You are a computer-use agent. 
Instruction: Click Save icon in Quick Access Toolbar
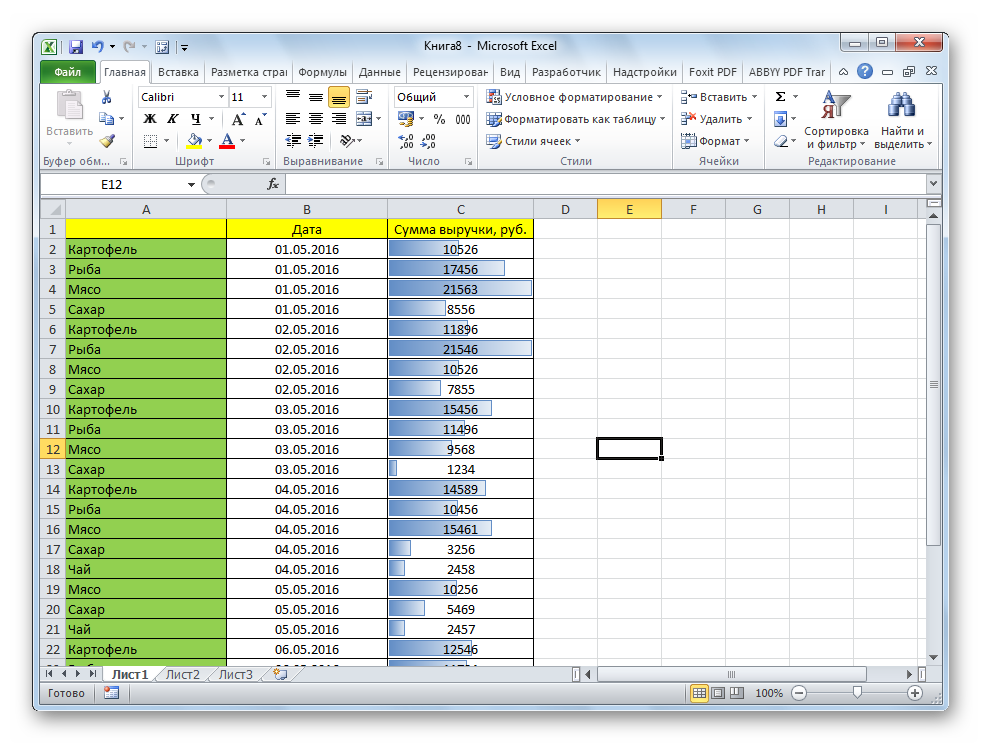coord(75,46)
